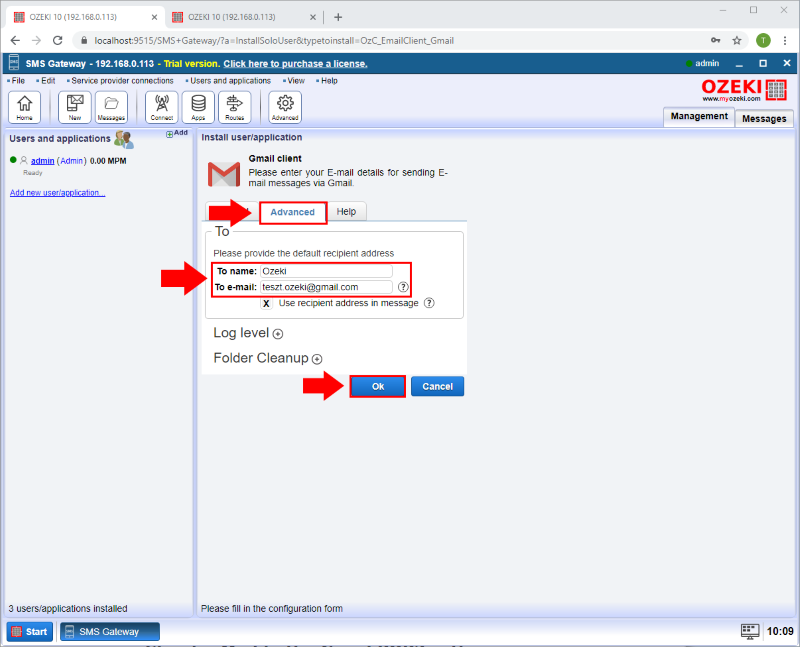Screen dimensions: 800x647
Task: Click the '3 users/applications installed' status text
Action: click(x=68, y=608)
